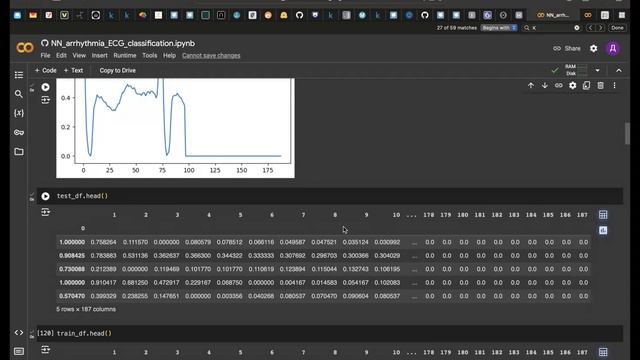Open the Help menu
640x360 pixels.
click(x=169, y=56)
